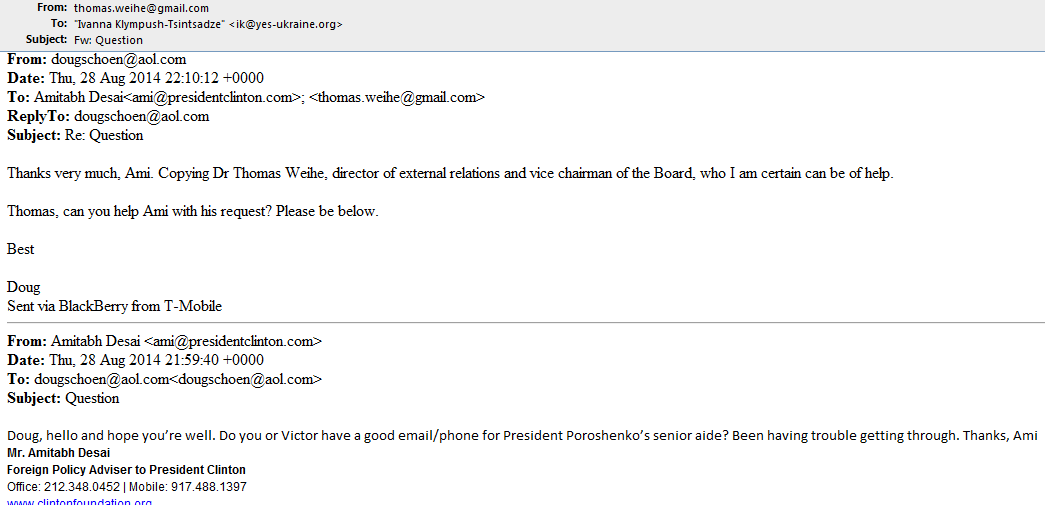Click the 'Mr. Amitabh Desai' signature name
Viewport: 1045px width, 505px height.
pos(59,453)
